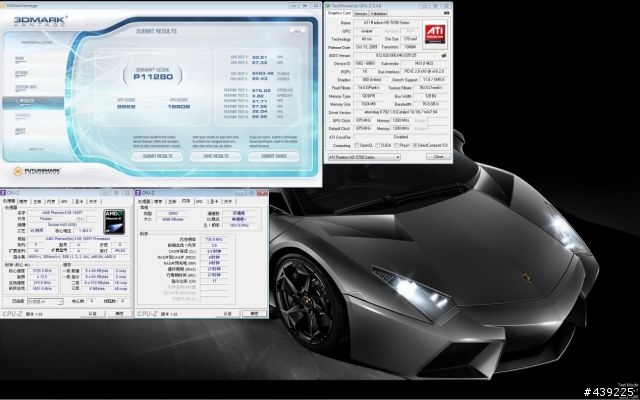This screenshot has width=640, height=400.
Task: Click the 3DMark Vantage logo
Action: (39, 20)
